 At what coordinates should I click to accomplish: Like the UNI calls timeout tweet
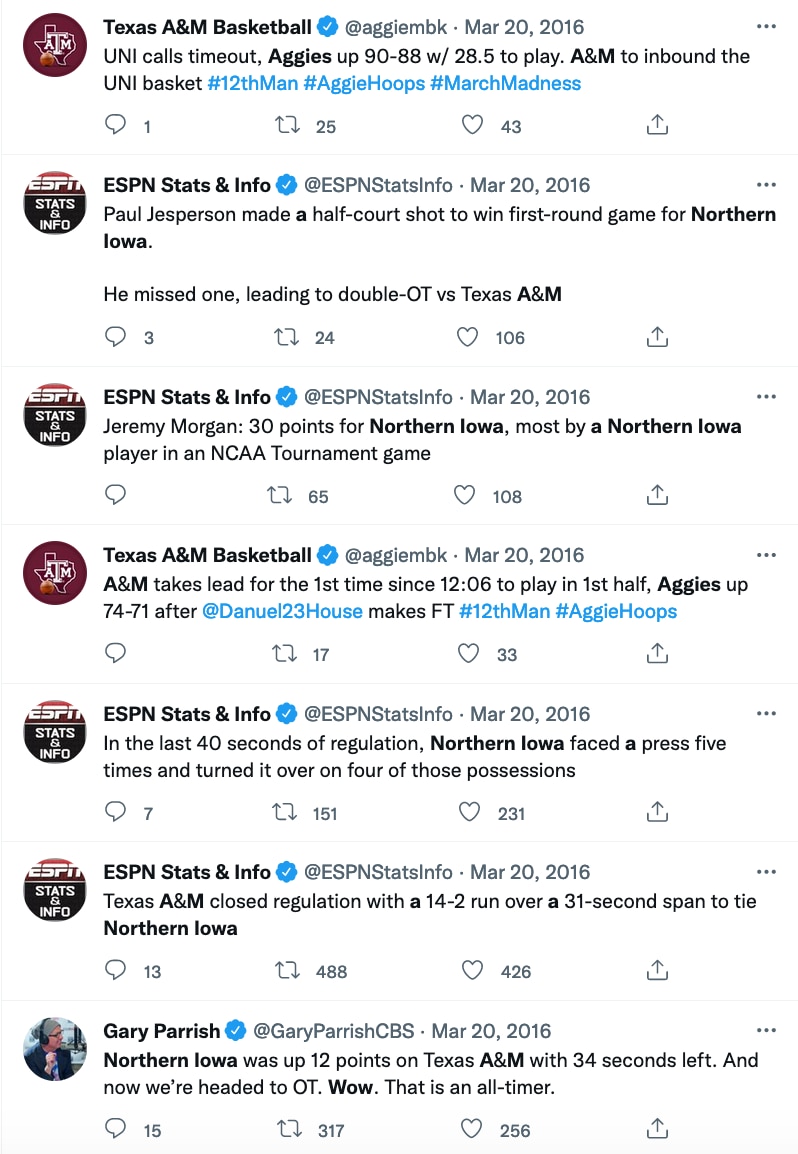pos(471,125)
